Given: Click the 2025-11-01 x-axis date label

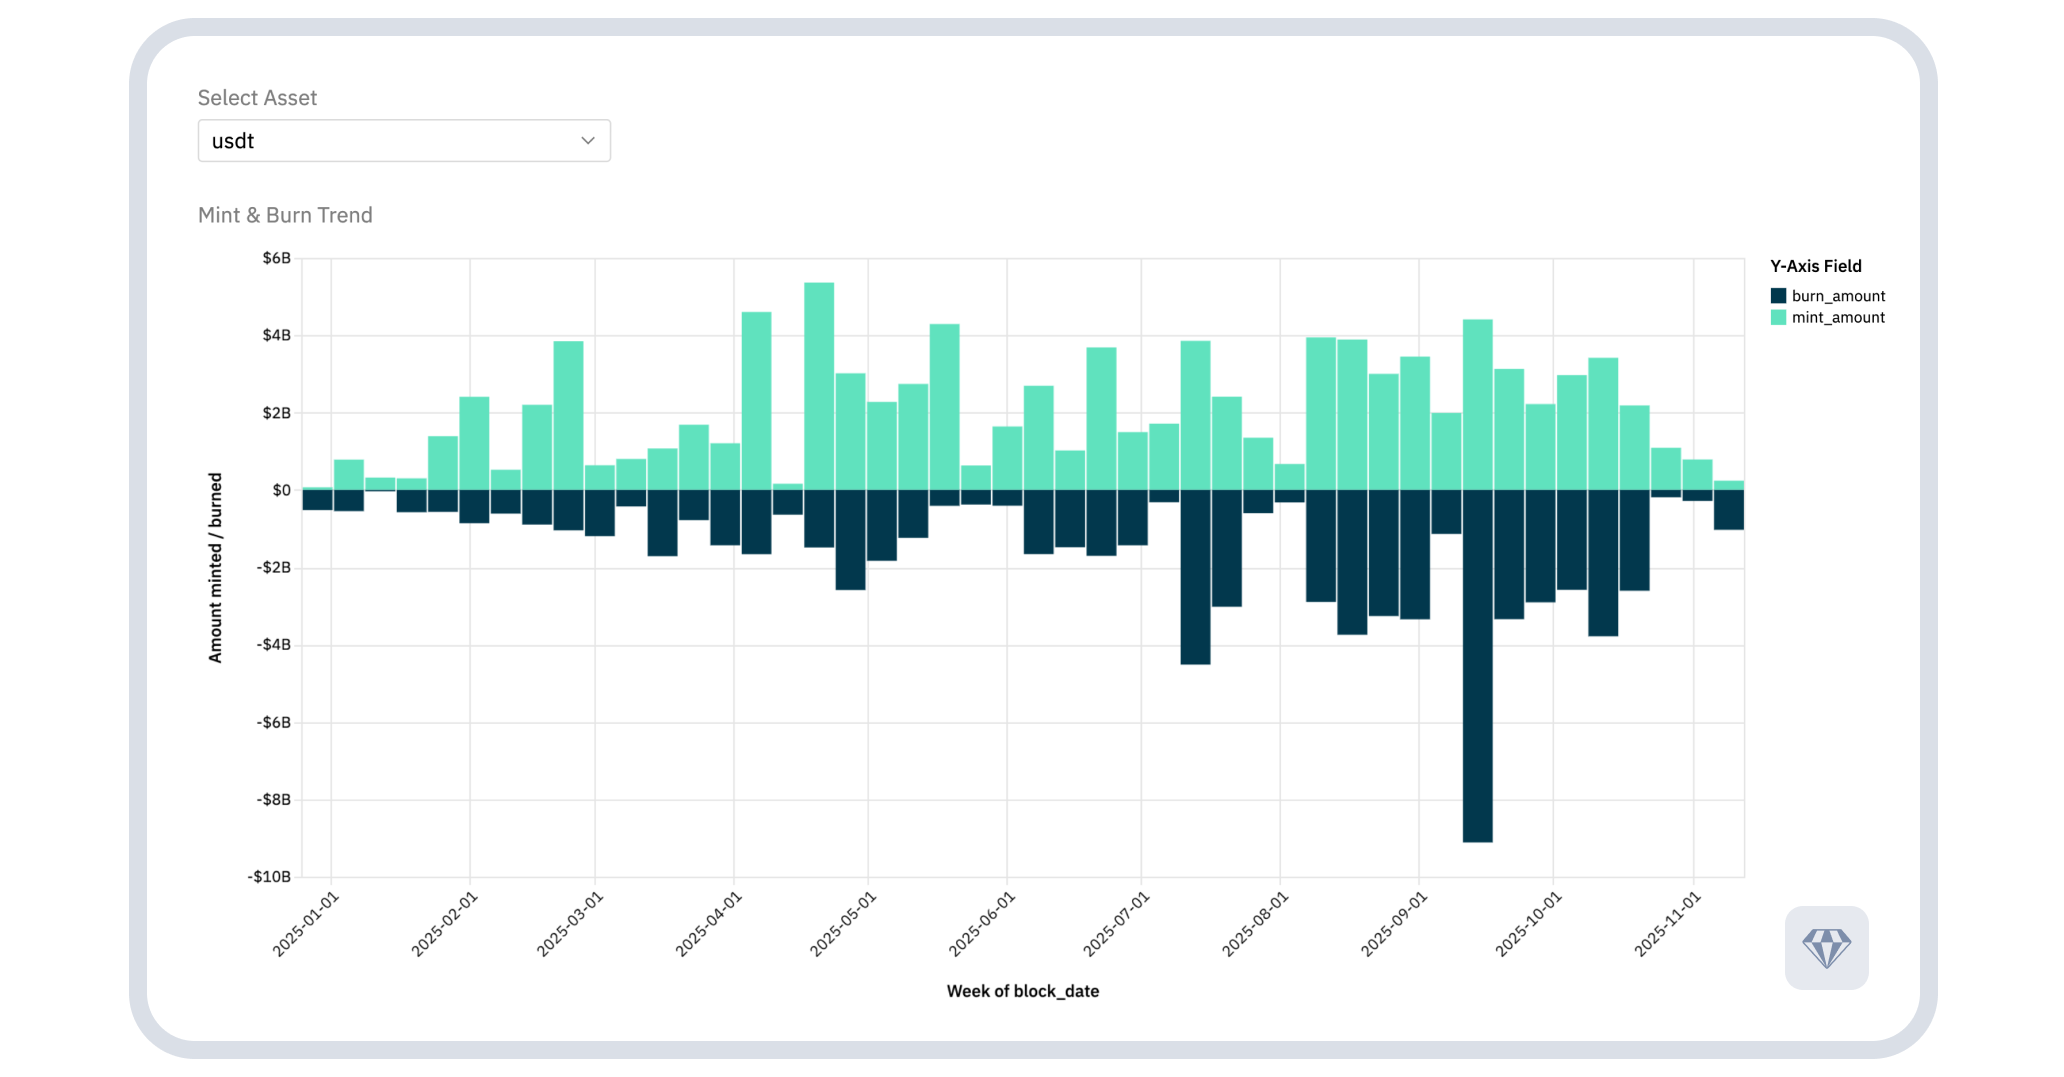Looking at the screenshot, I should click(1668, 924).
